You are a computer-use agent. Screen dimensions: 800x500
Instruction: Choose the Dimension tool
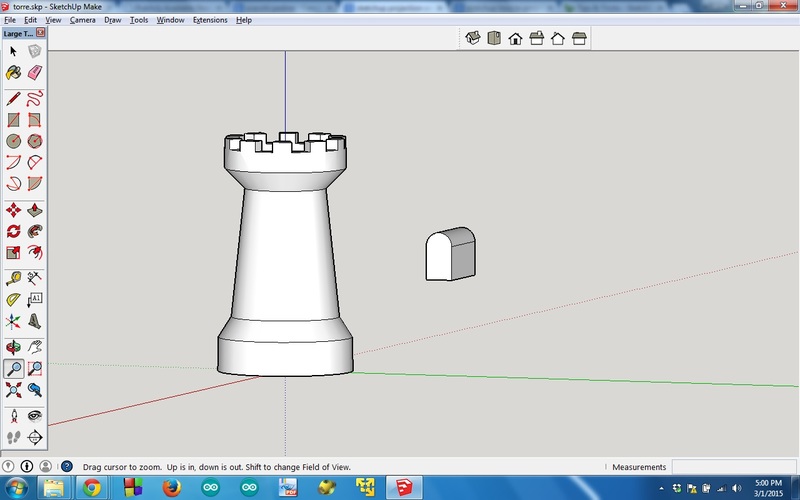34,278
